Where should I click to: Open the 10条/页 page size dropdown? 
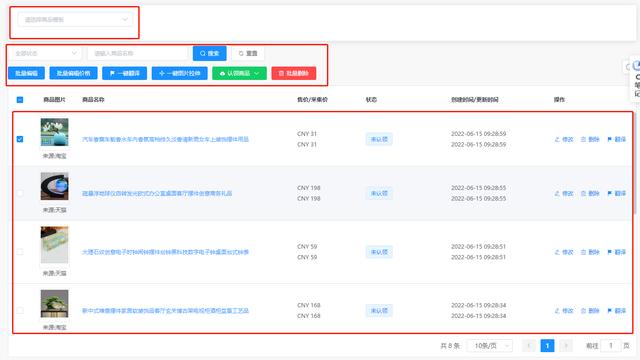click(490, 346)
